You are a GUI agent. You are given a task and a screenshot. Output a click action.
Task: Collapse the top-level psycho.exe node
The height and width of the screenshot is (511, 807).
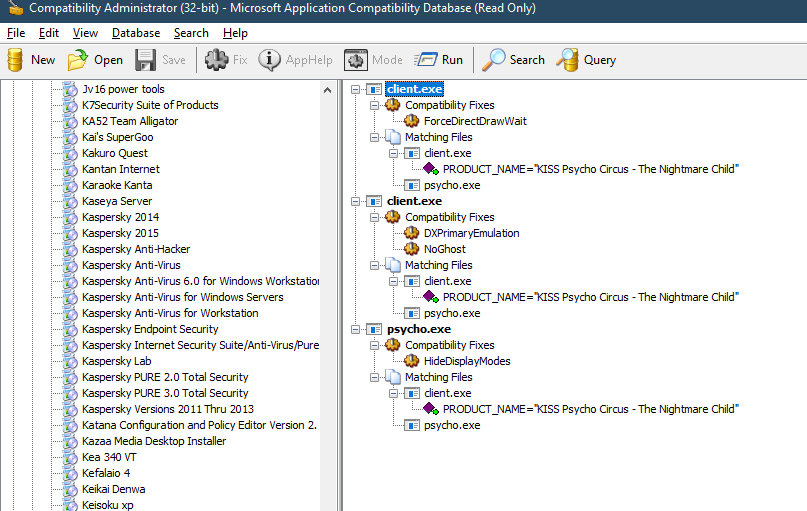[x=355, y=329]
